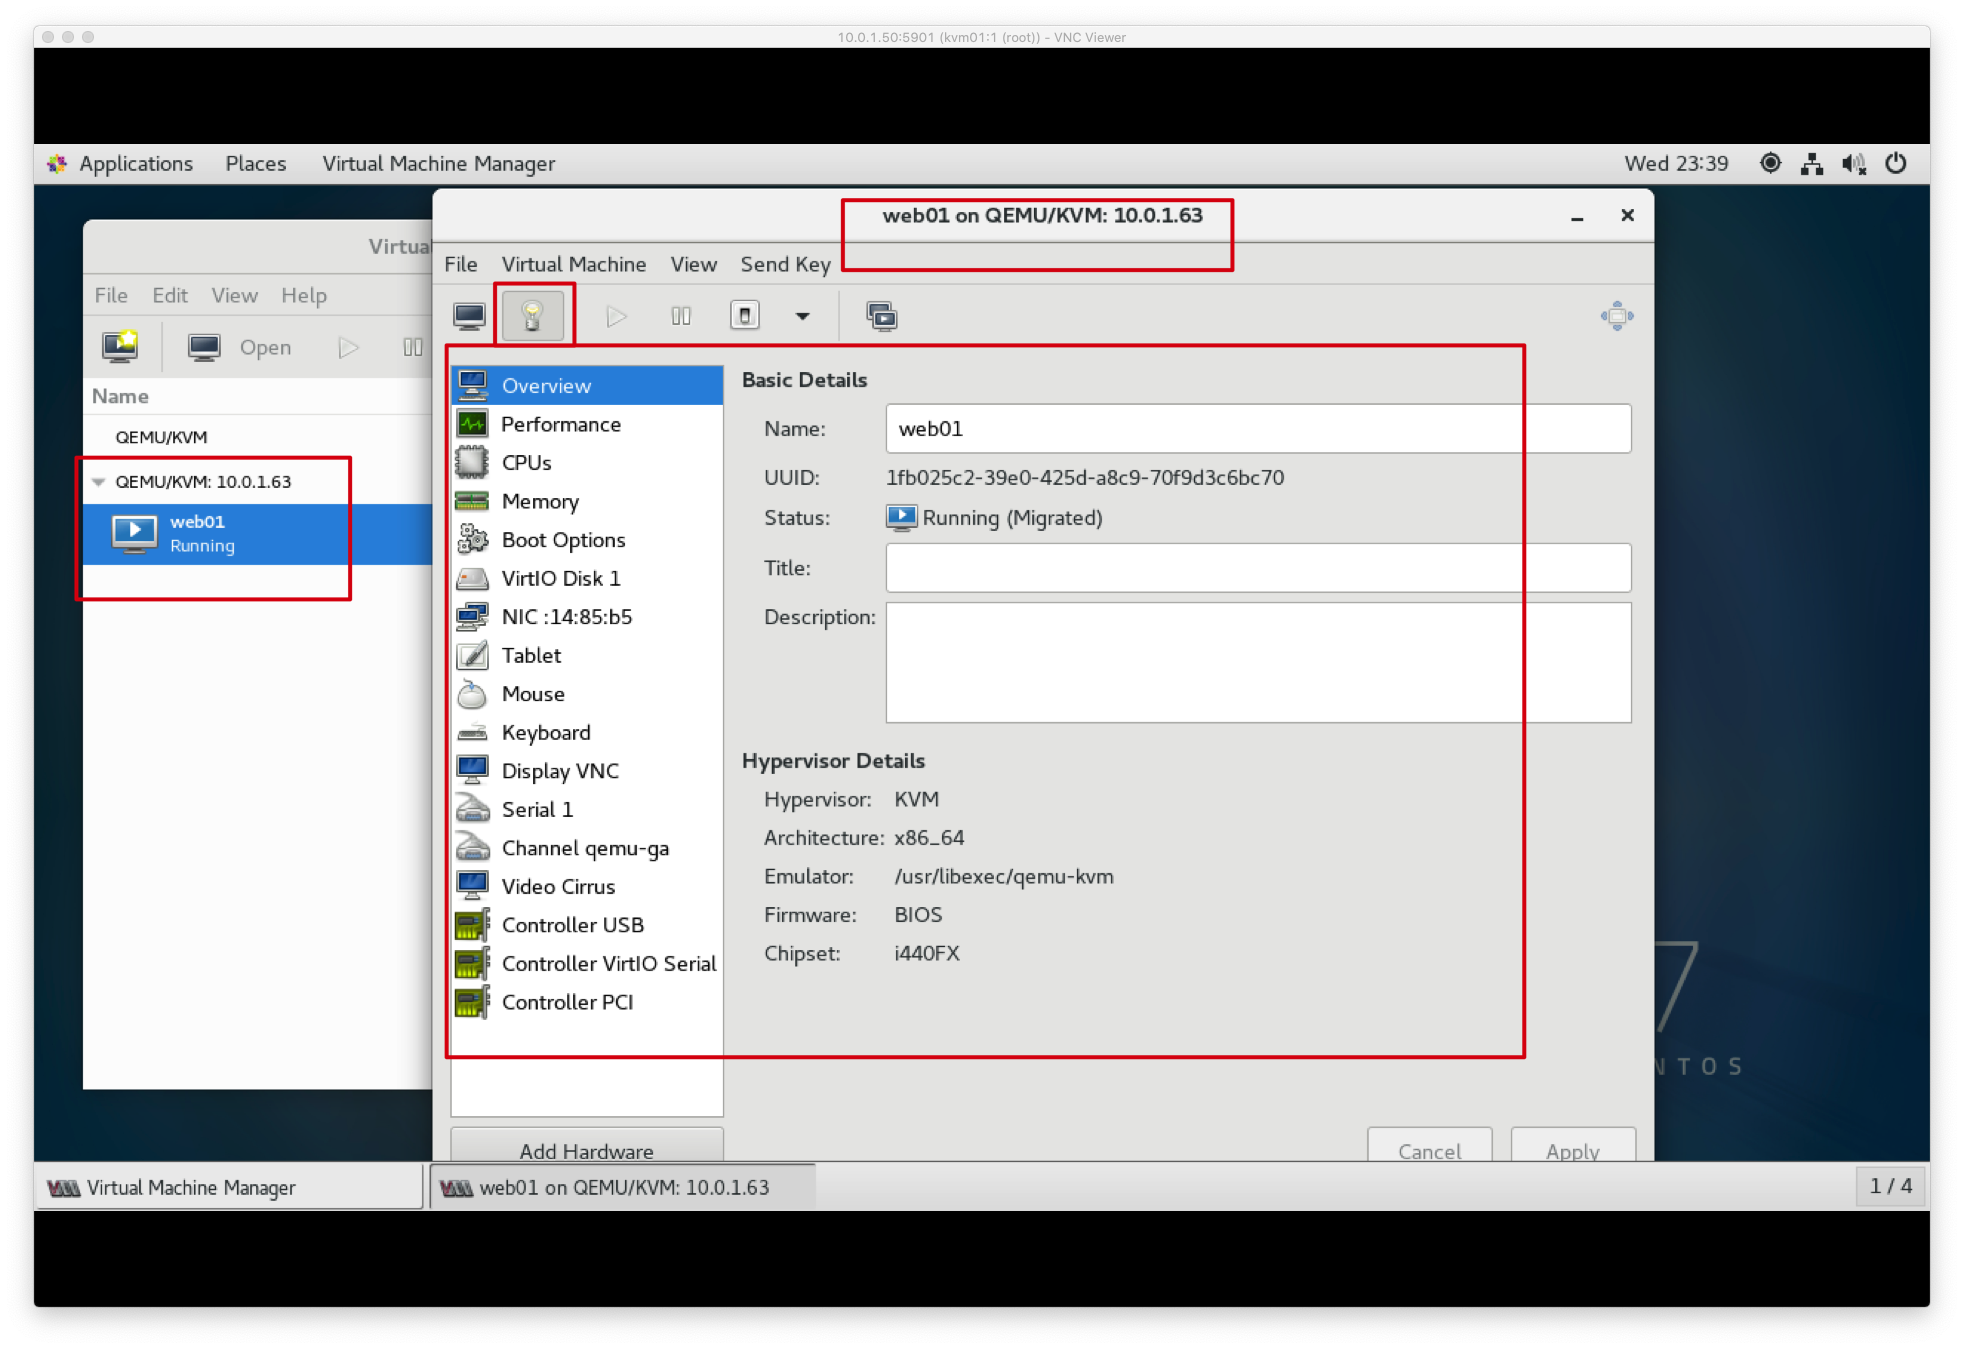Select Channel qemu-ga entry
The image size is (1964, 1349).
(587, 847)
